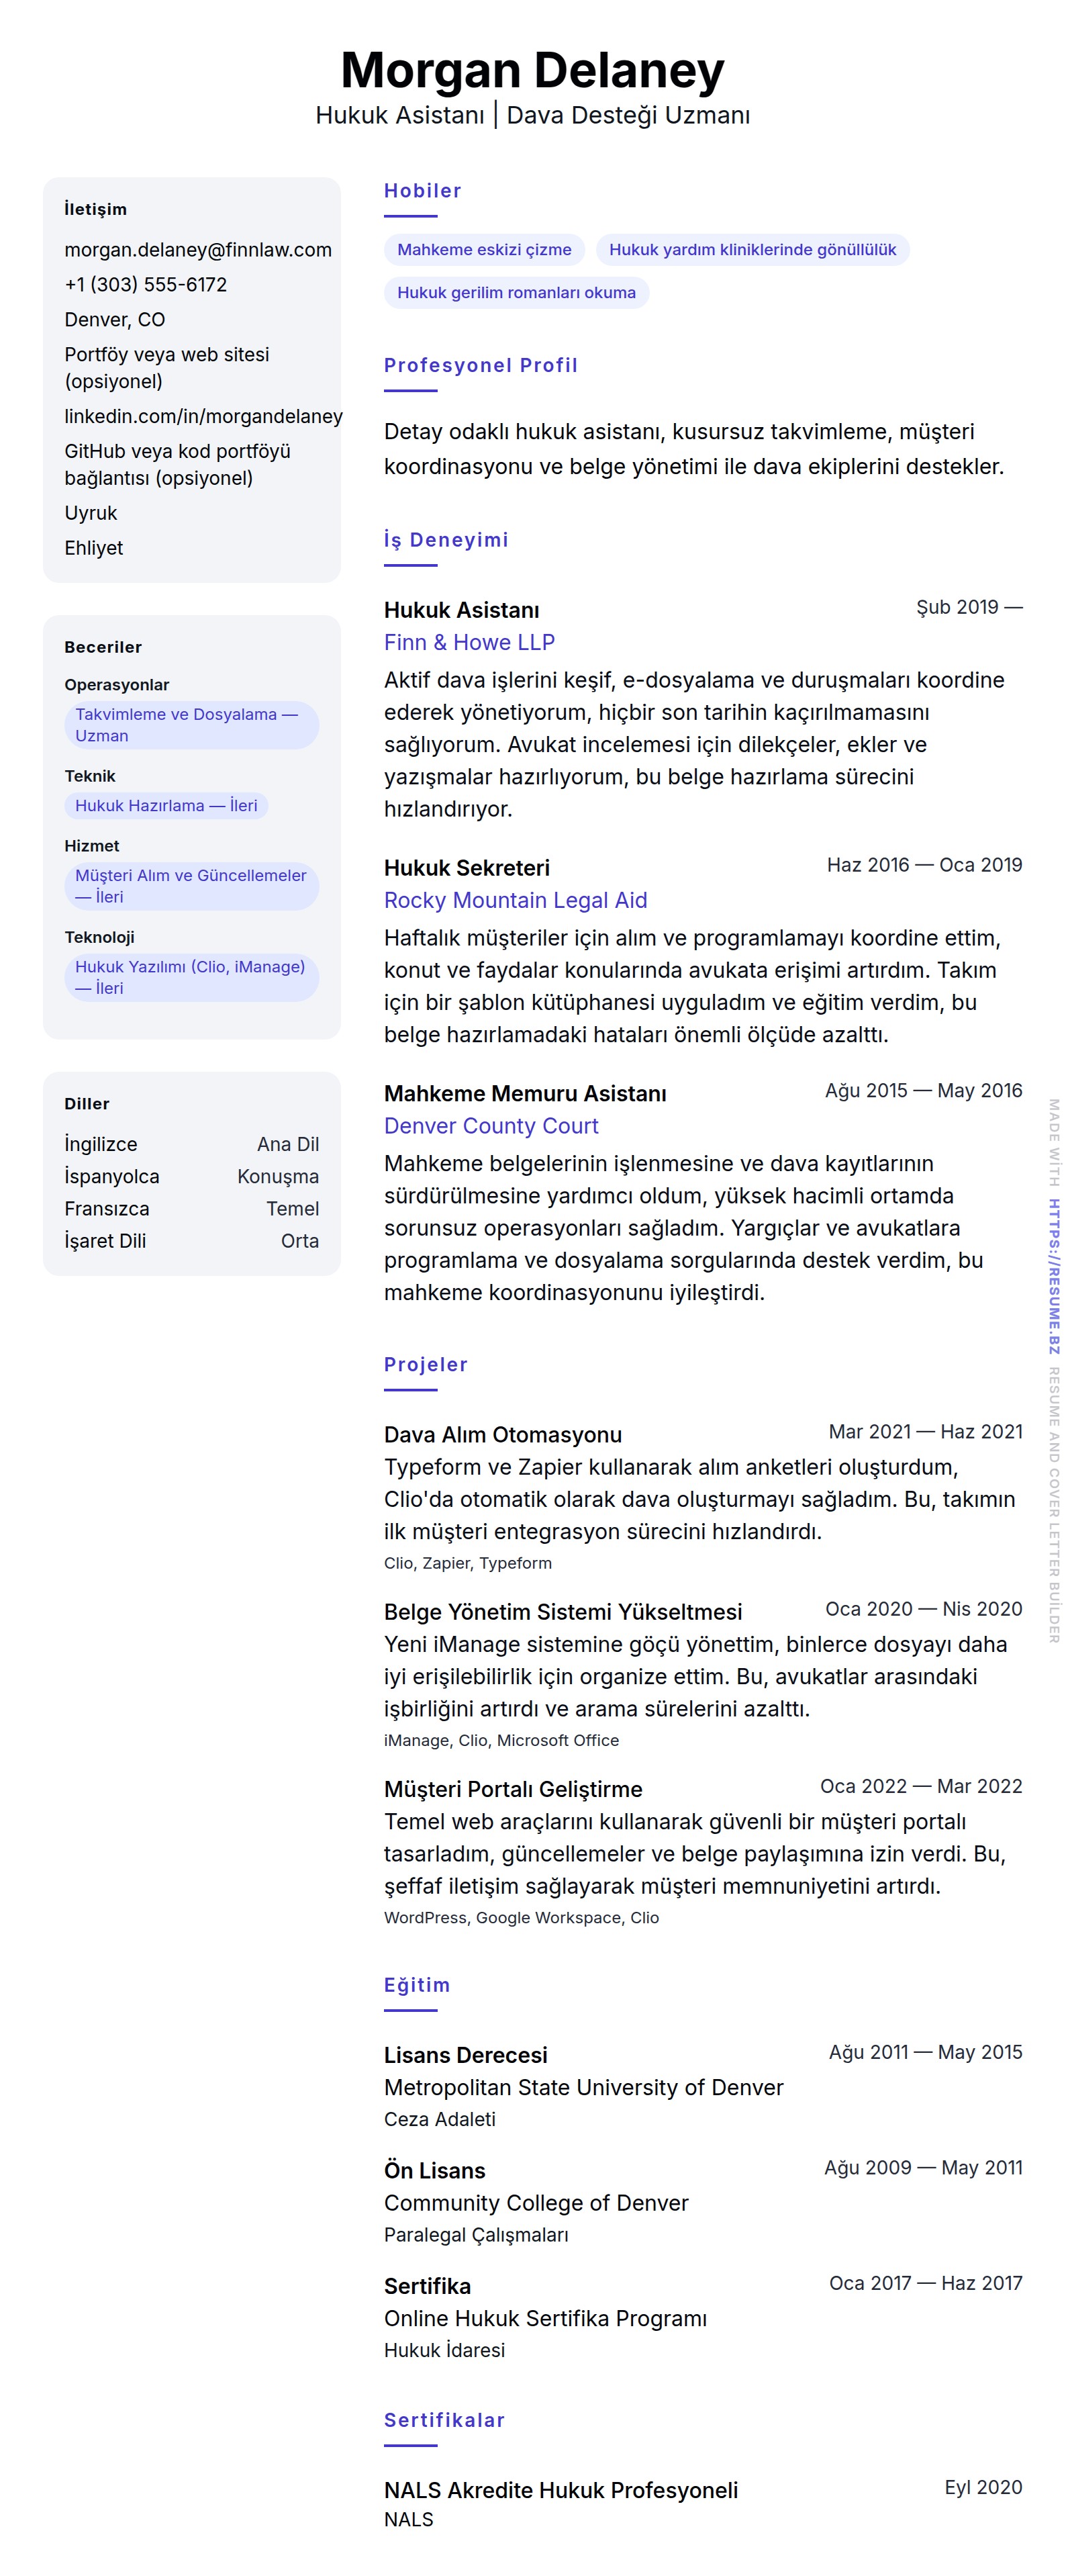1066x2576 pixels.
Task: Open the Rocky Mountain Legal Aid link
Action: click(x=515, y=900)
